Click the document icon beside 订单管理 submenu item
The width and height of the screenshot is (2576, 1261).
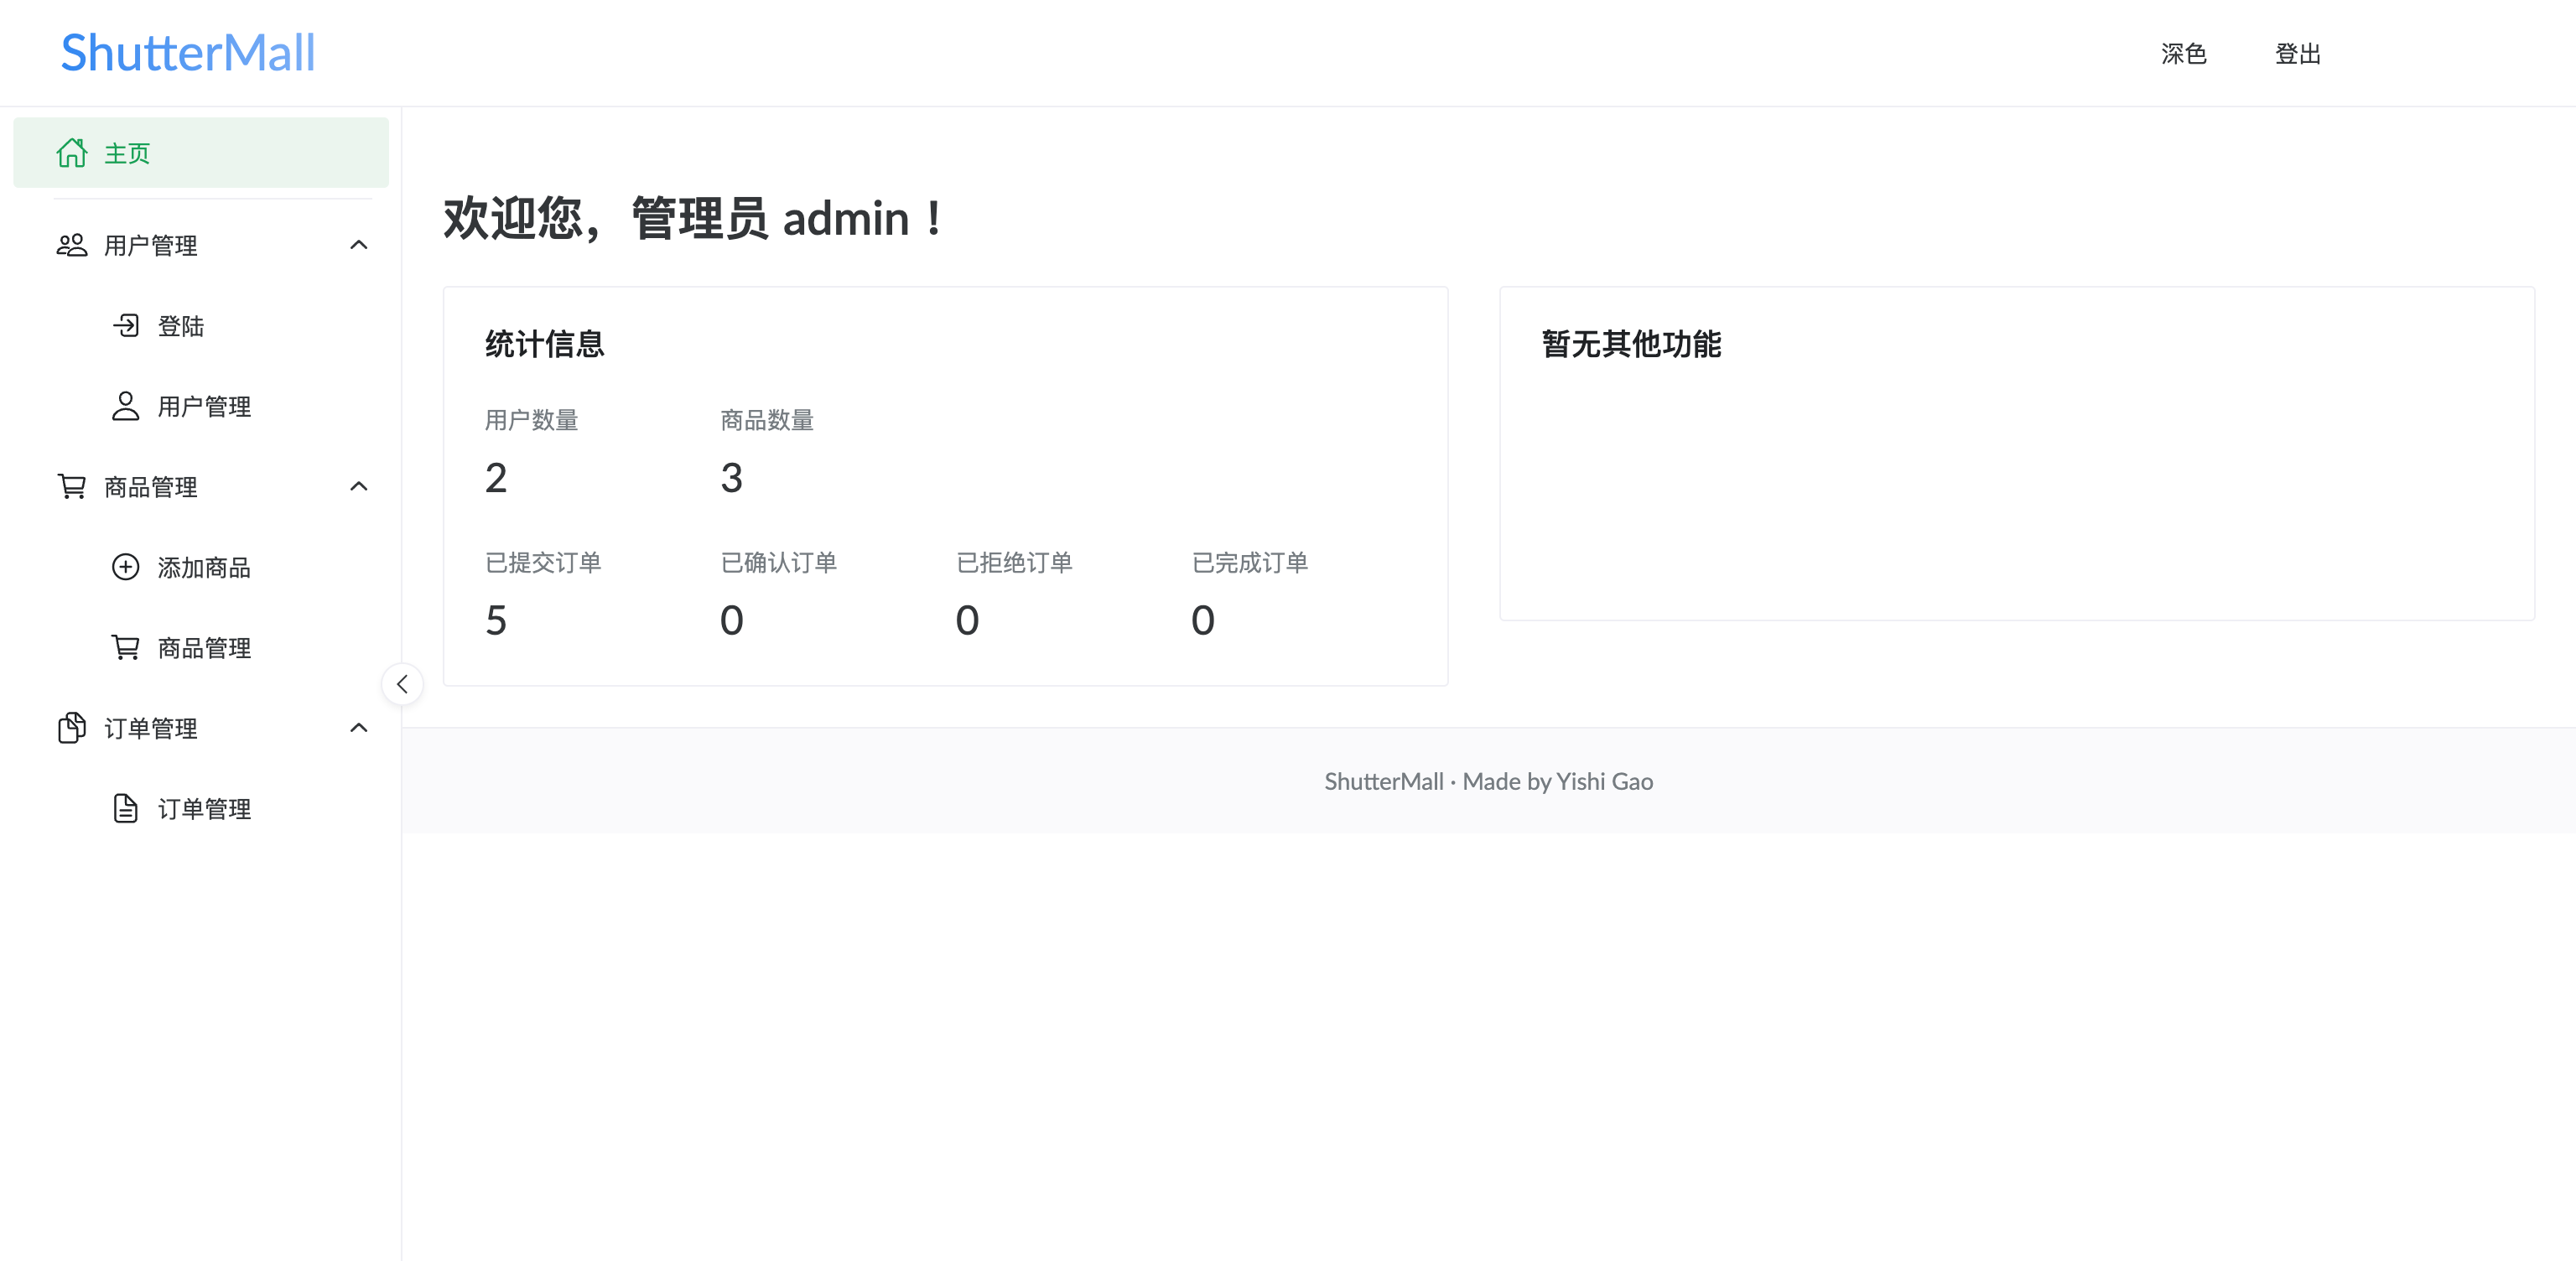125,808
